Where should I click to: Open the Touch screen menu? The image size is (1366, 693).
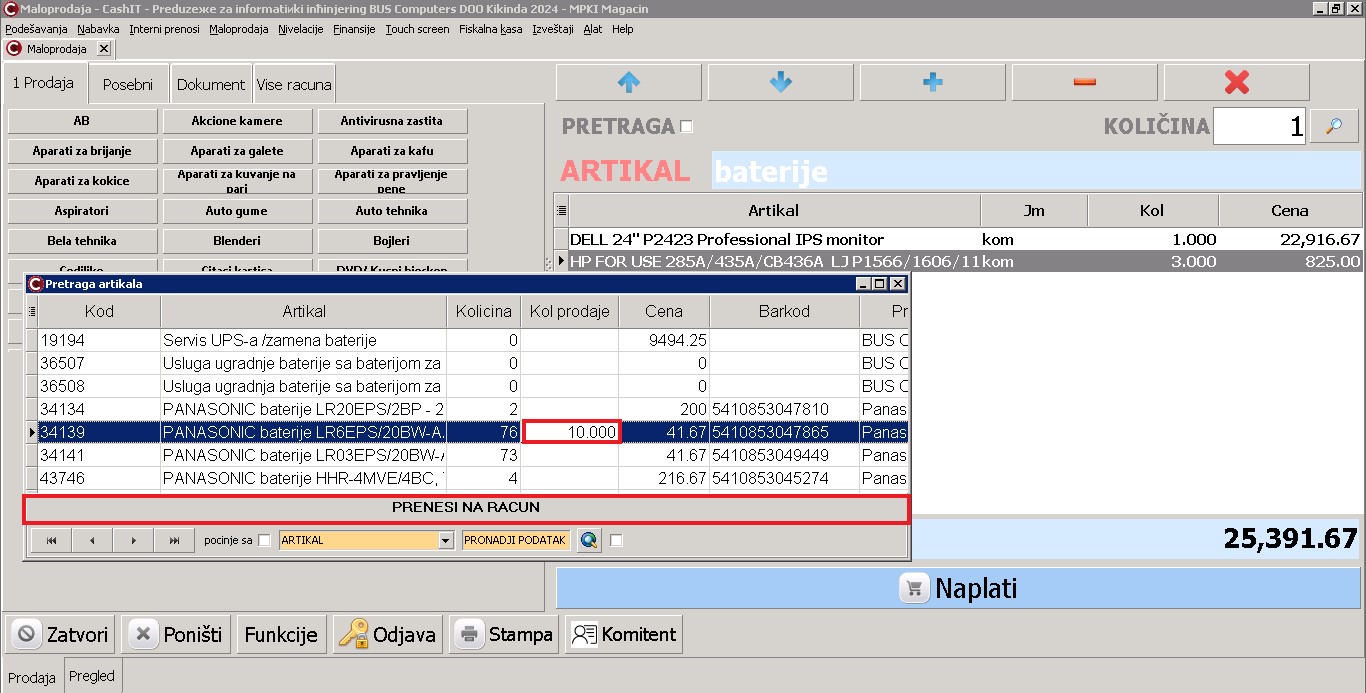(417, 29)
